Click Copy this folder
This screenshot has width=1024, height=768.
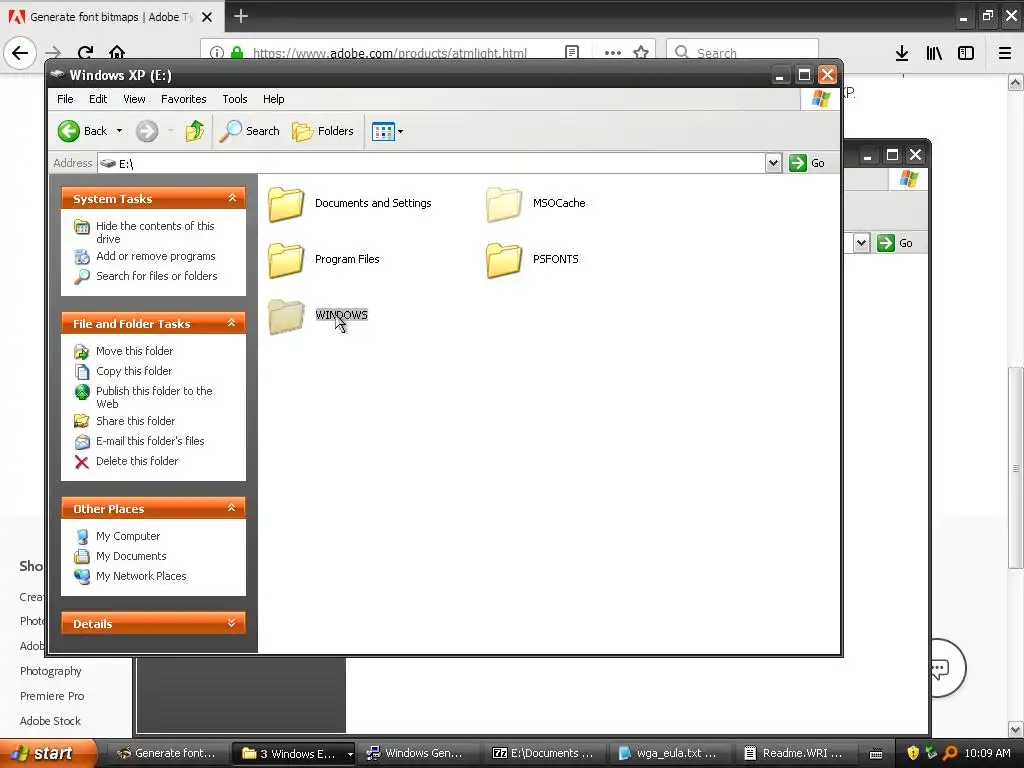(x=134, y=371)
